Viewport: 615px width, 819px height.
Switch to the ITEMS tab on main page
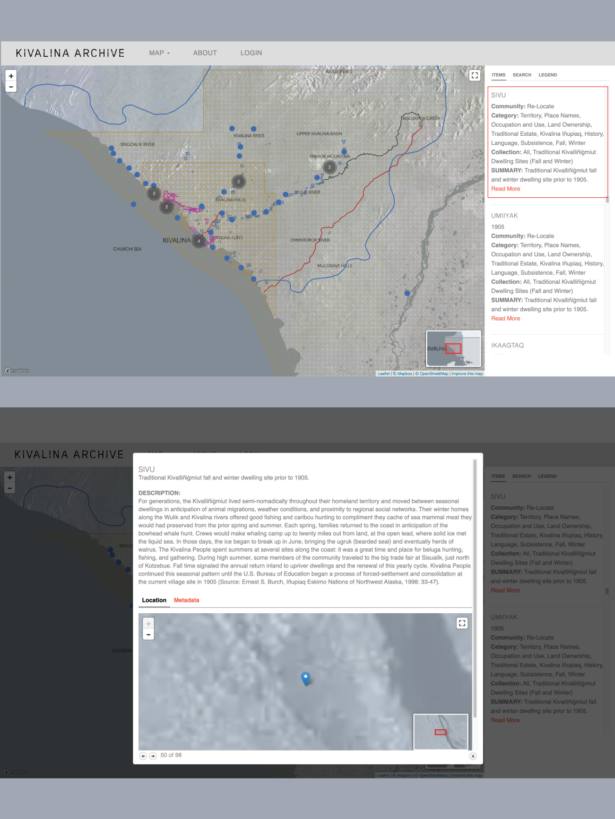(498, 75)
